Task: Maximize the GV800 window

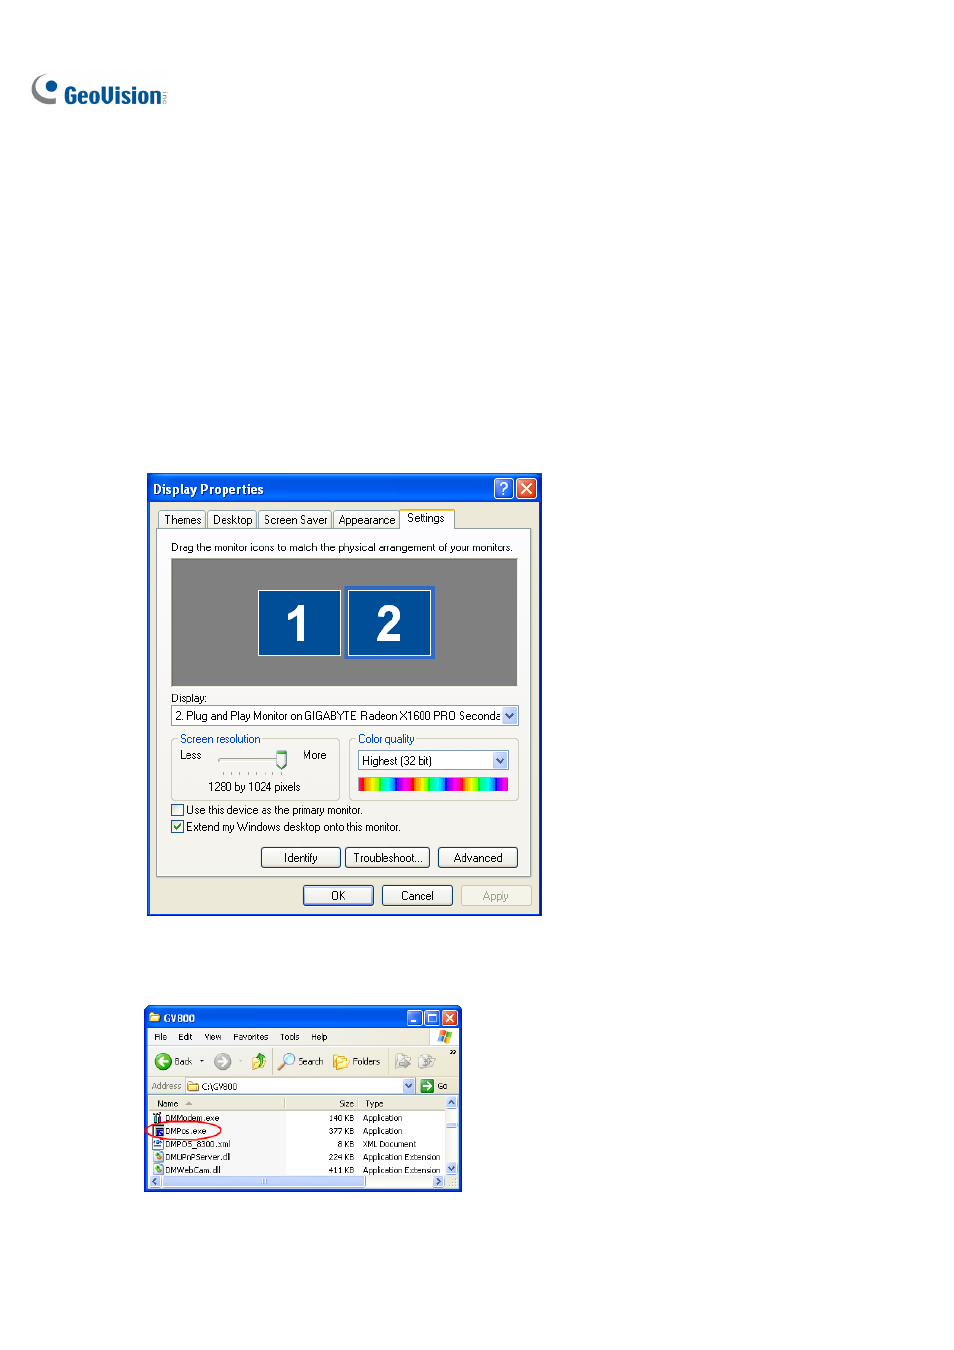Action: 432,1018
